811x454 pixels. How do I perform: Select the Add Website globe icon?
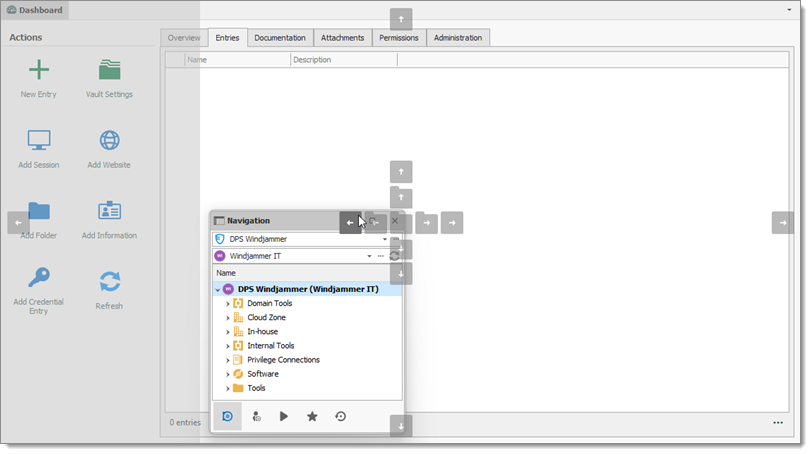[x=109, y=140]
